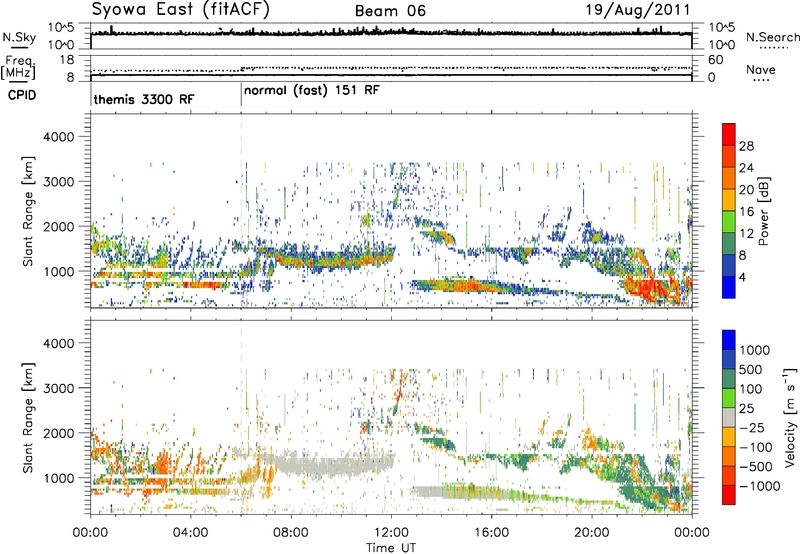Click the 'Freq. [MHz]' axis label
800x554 pixels.
[19, 67]
